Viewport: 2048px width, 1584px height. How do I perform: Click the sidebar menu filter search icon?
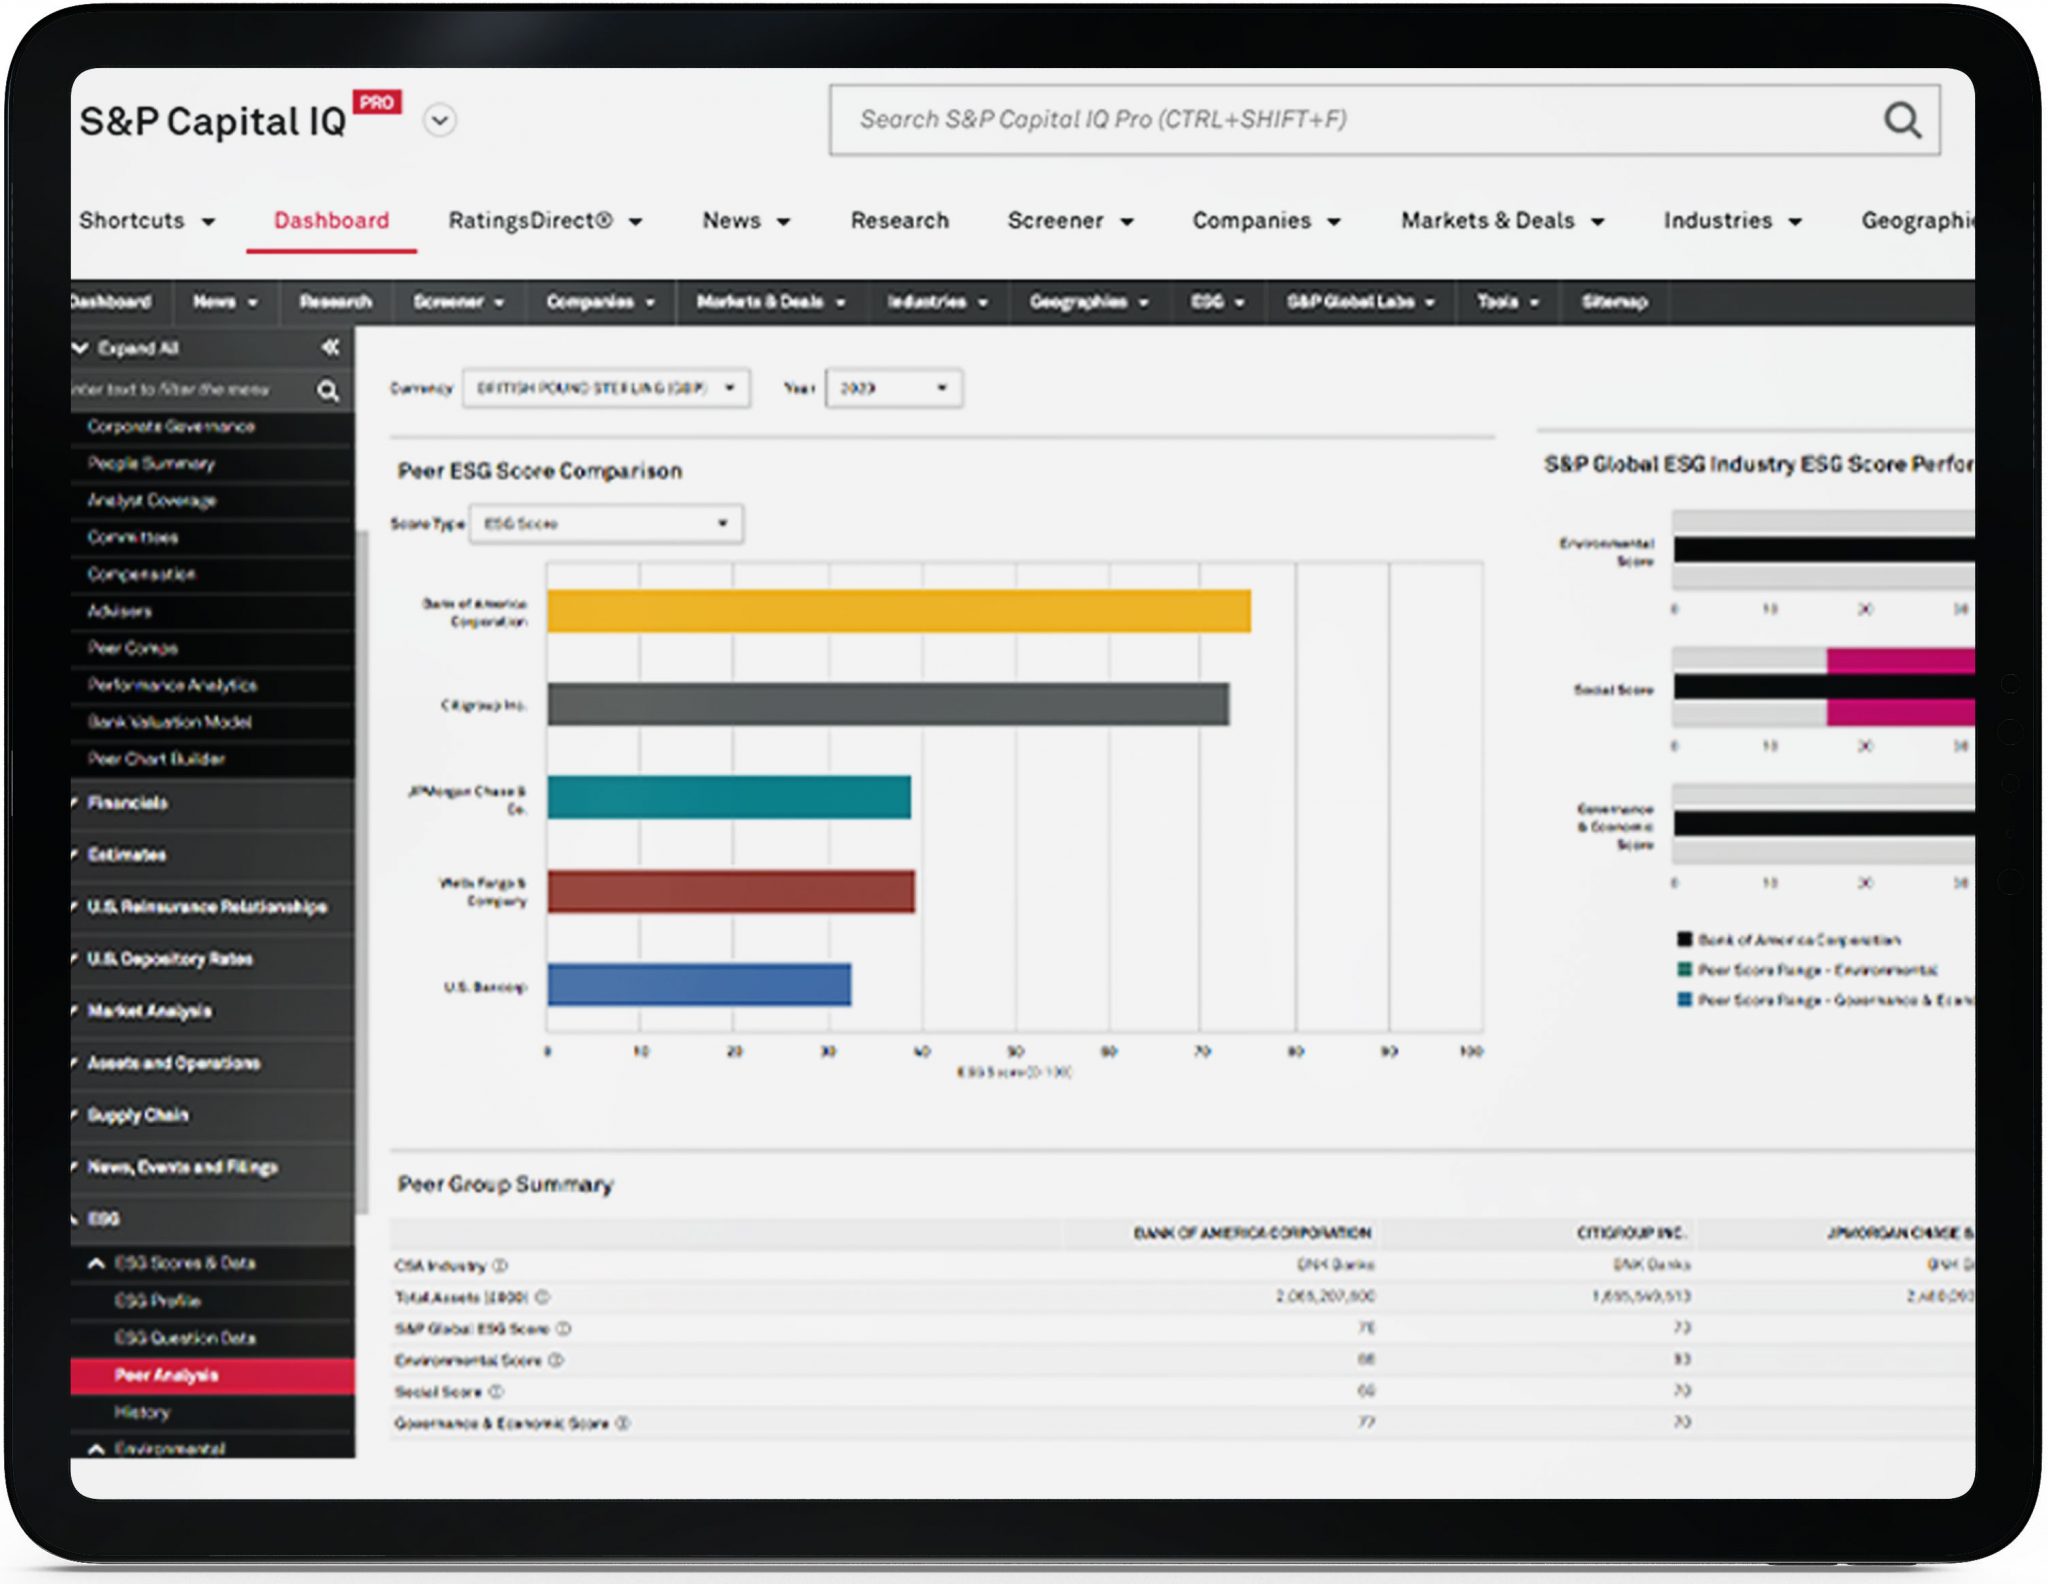tap(328, 390)
